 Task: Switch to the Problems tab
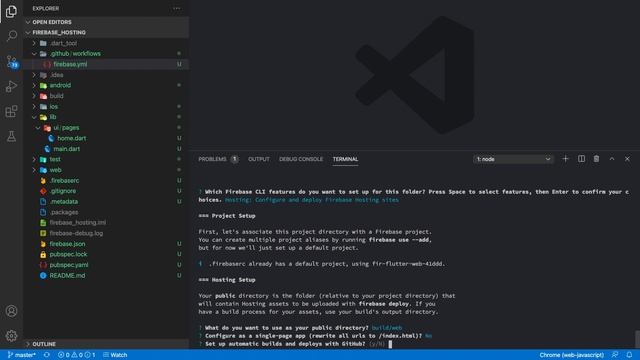point(212,159)
